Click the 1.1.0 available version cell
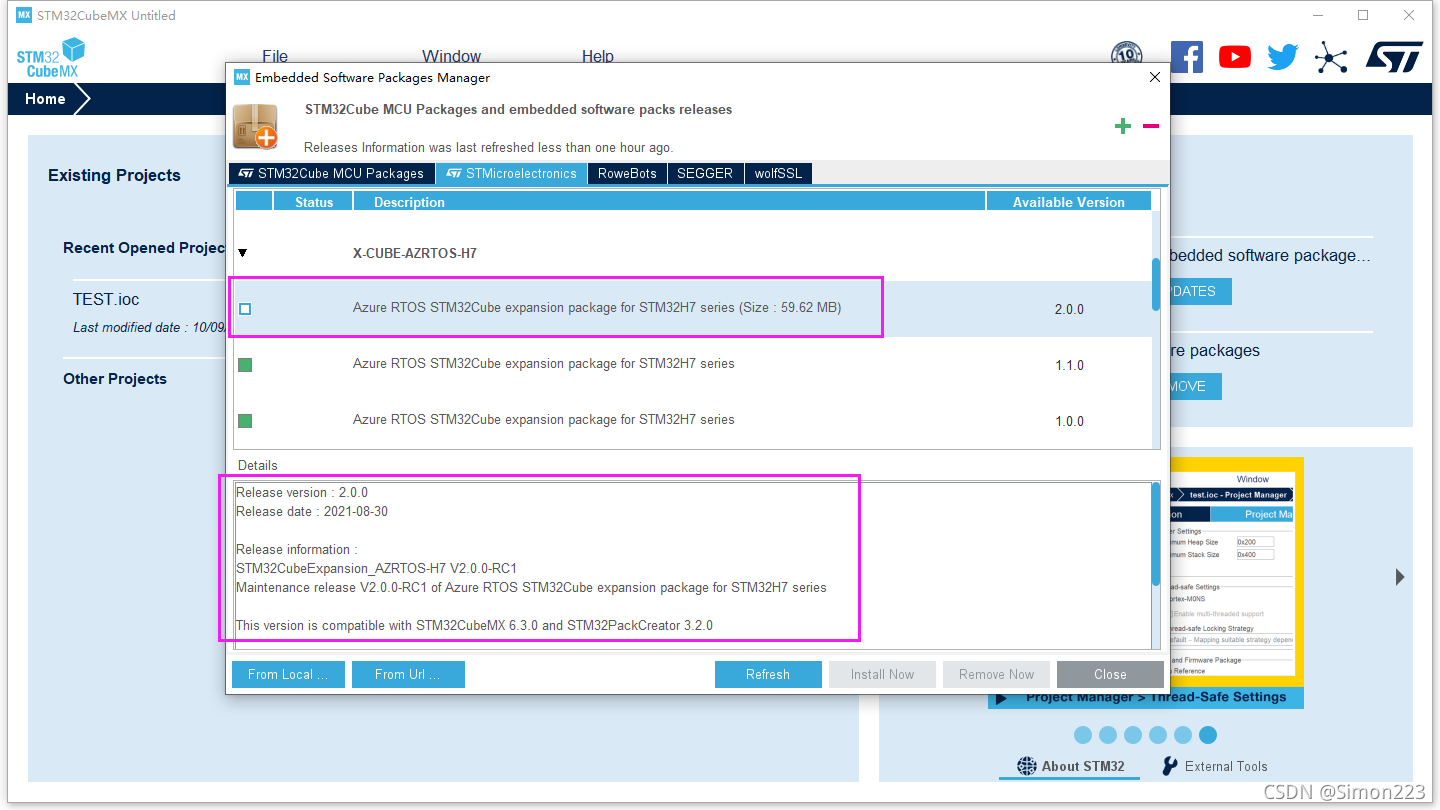 [x=1069, y=365]
